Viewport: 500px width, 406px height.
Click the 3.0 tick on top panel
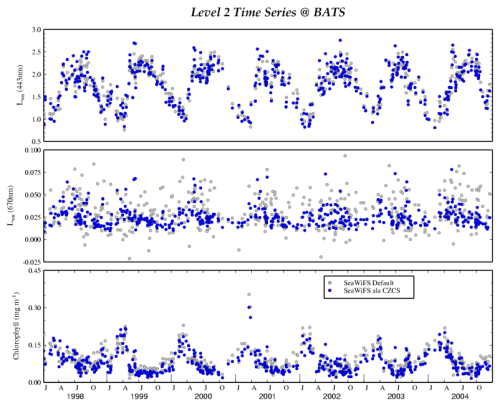[x=36, y=30]
